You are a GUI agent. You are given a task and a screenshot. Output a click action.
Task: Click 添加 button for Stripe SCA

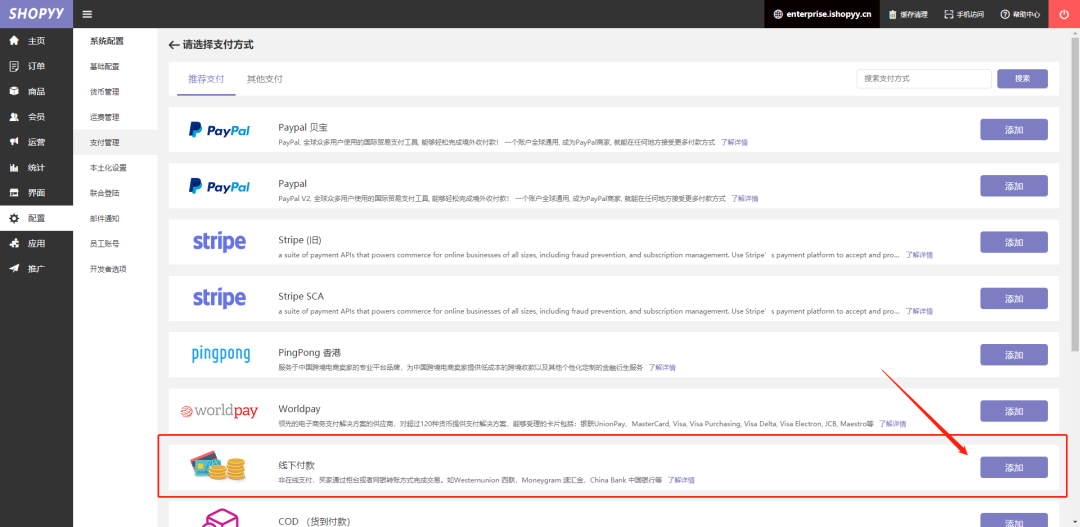click(1013, 298)
